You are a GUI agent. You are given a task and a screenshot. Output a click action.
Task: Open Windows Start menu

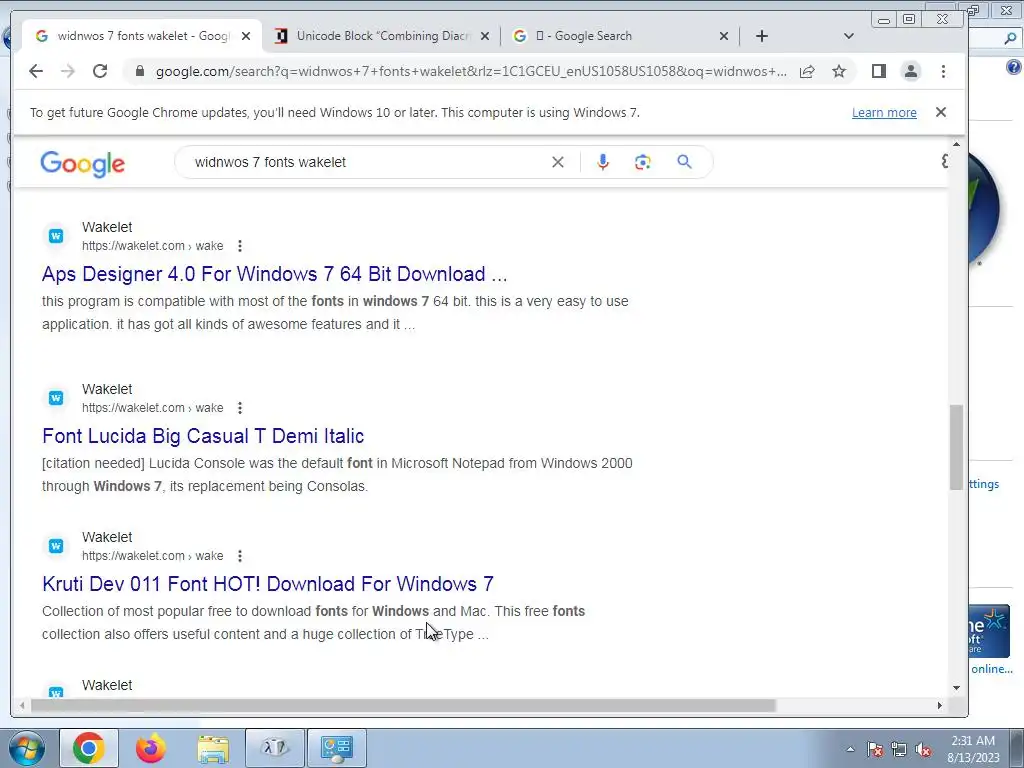click(x=26, y=748)
